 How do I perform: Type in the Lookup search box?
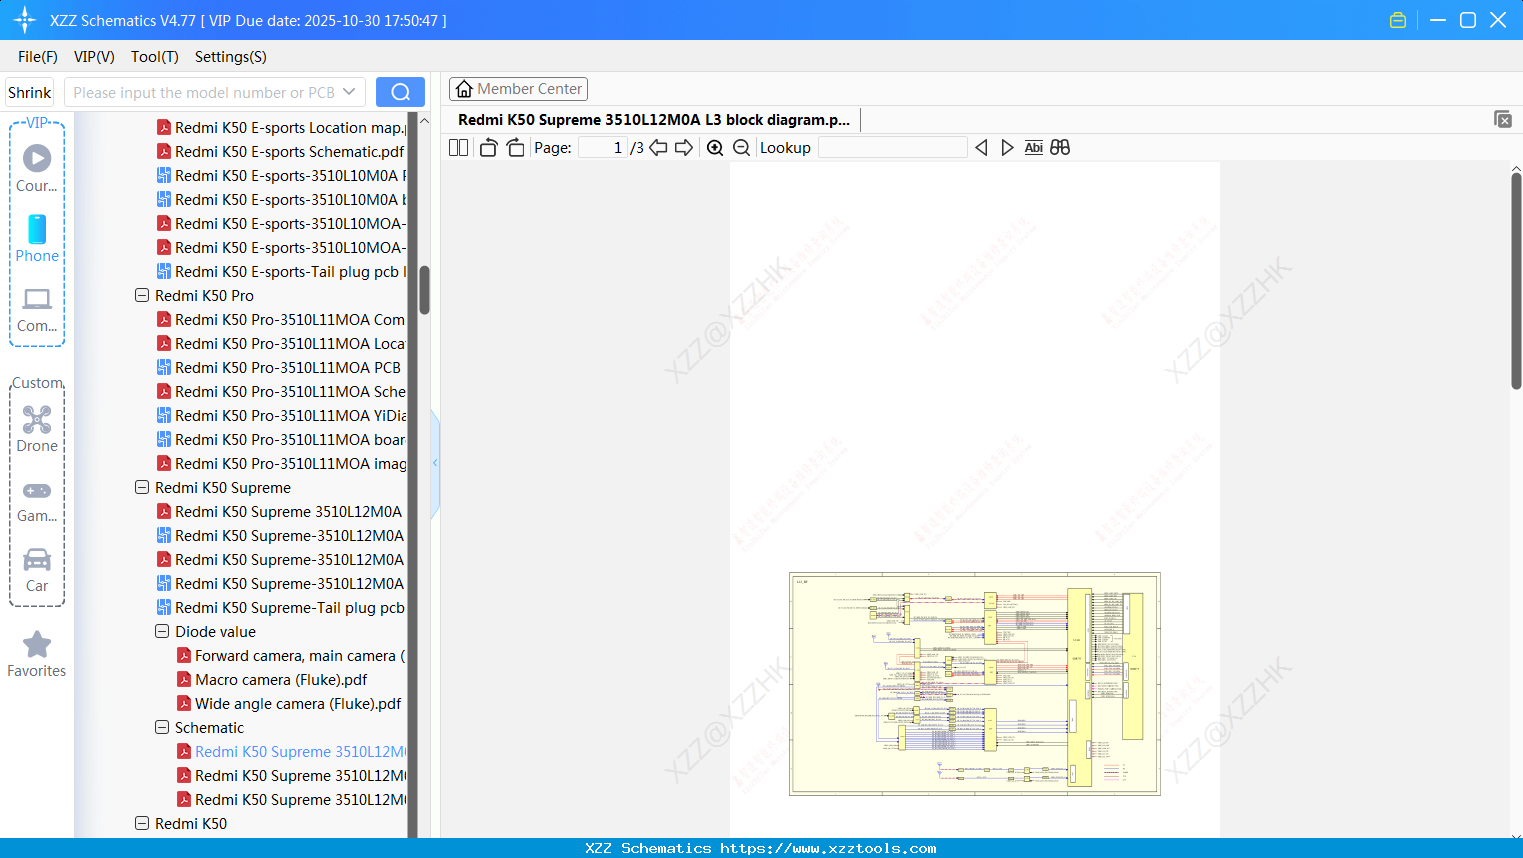coord(893,147)
